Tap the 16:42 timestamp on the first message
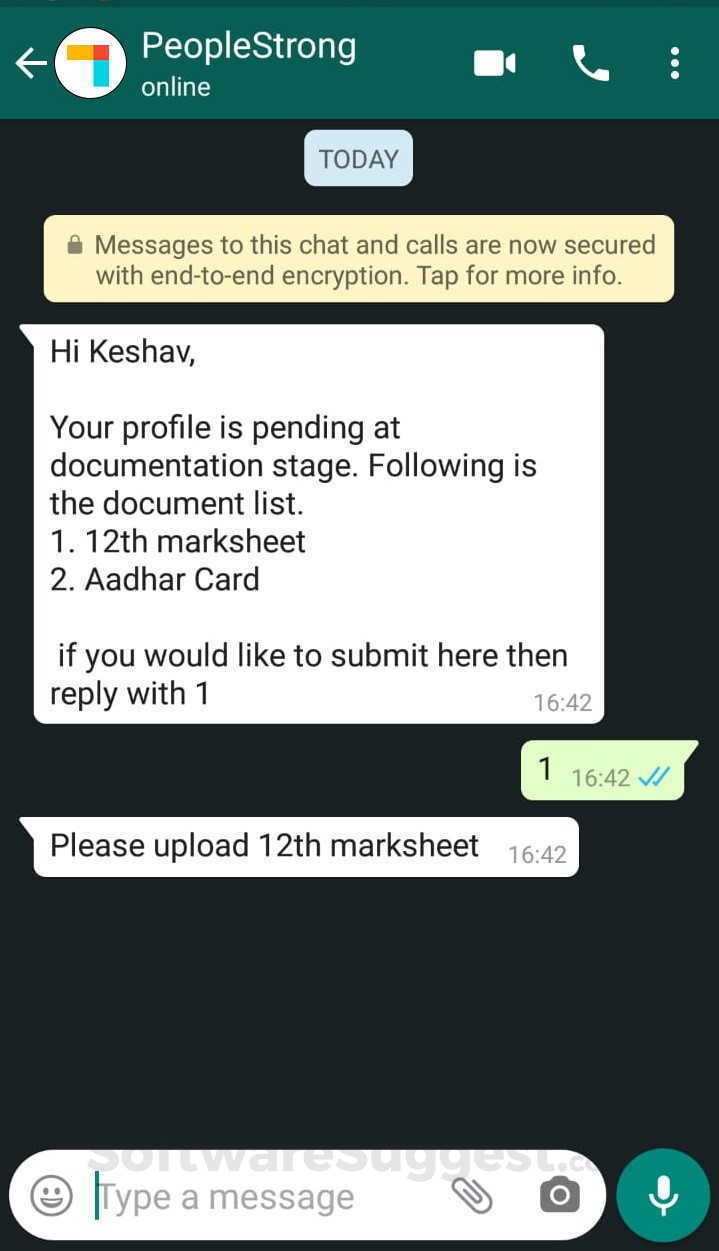 [x=562, y=703]
